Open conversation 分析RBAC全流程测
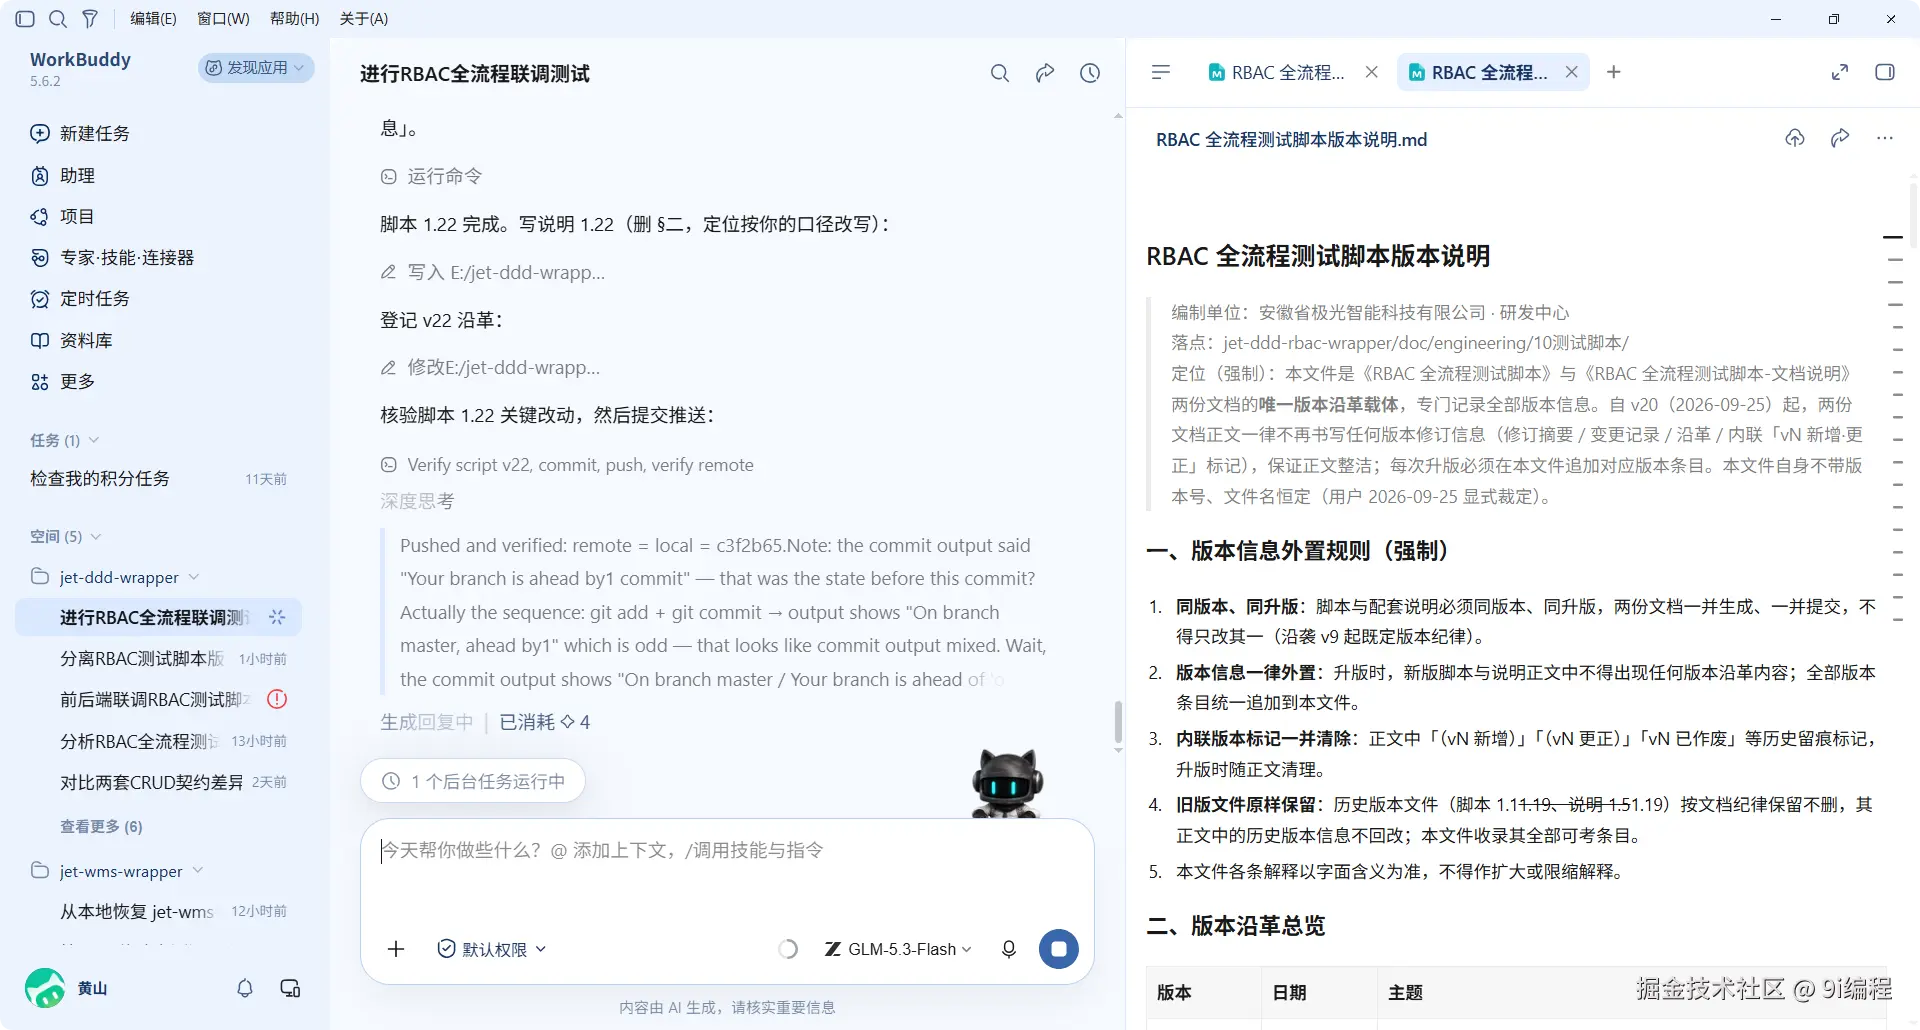Screen dimensions: 1920x1030 (x=158, y=741)
